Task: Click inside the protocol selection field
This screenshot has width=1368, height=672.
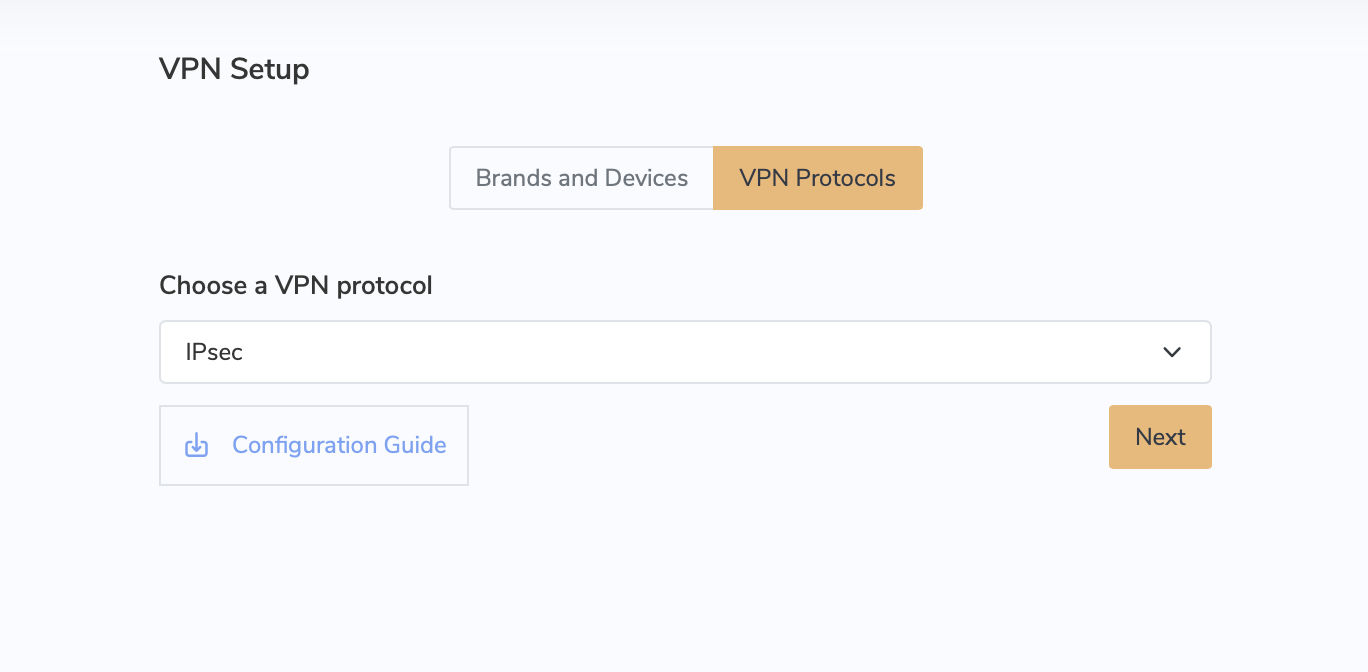Action: [685, 352]
